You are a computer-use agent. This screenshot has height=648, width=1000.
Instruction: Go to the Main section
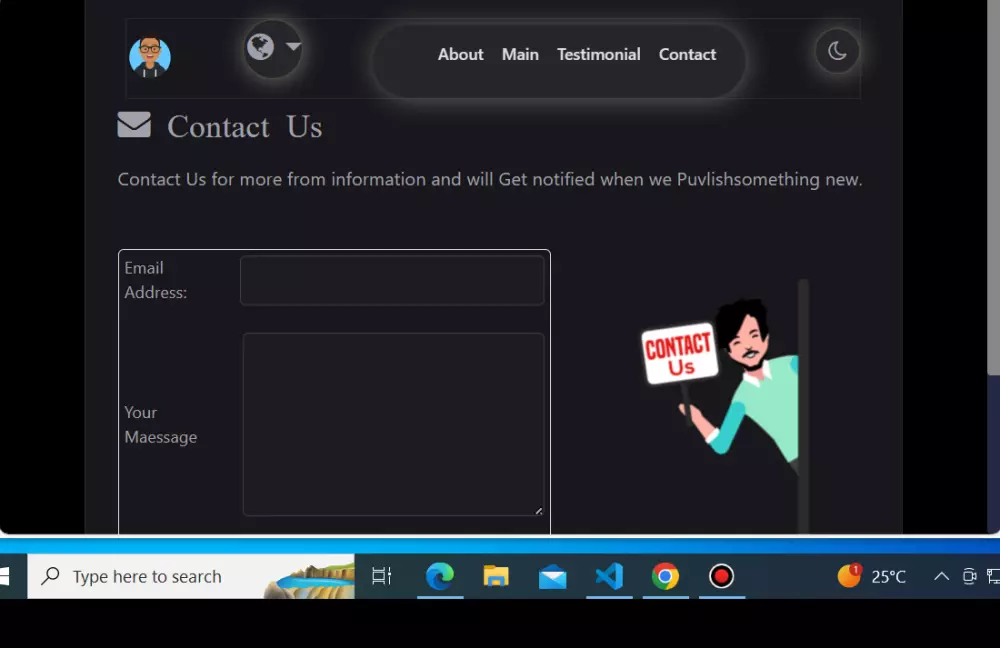pos(520,54)
